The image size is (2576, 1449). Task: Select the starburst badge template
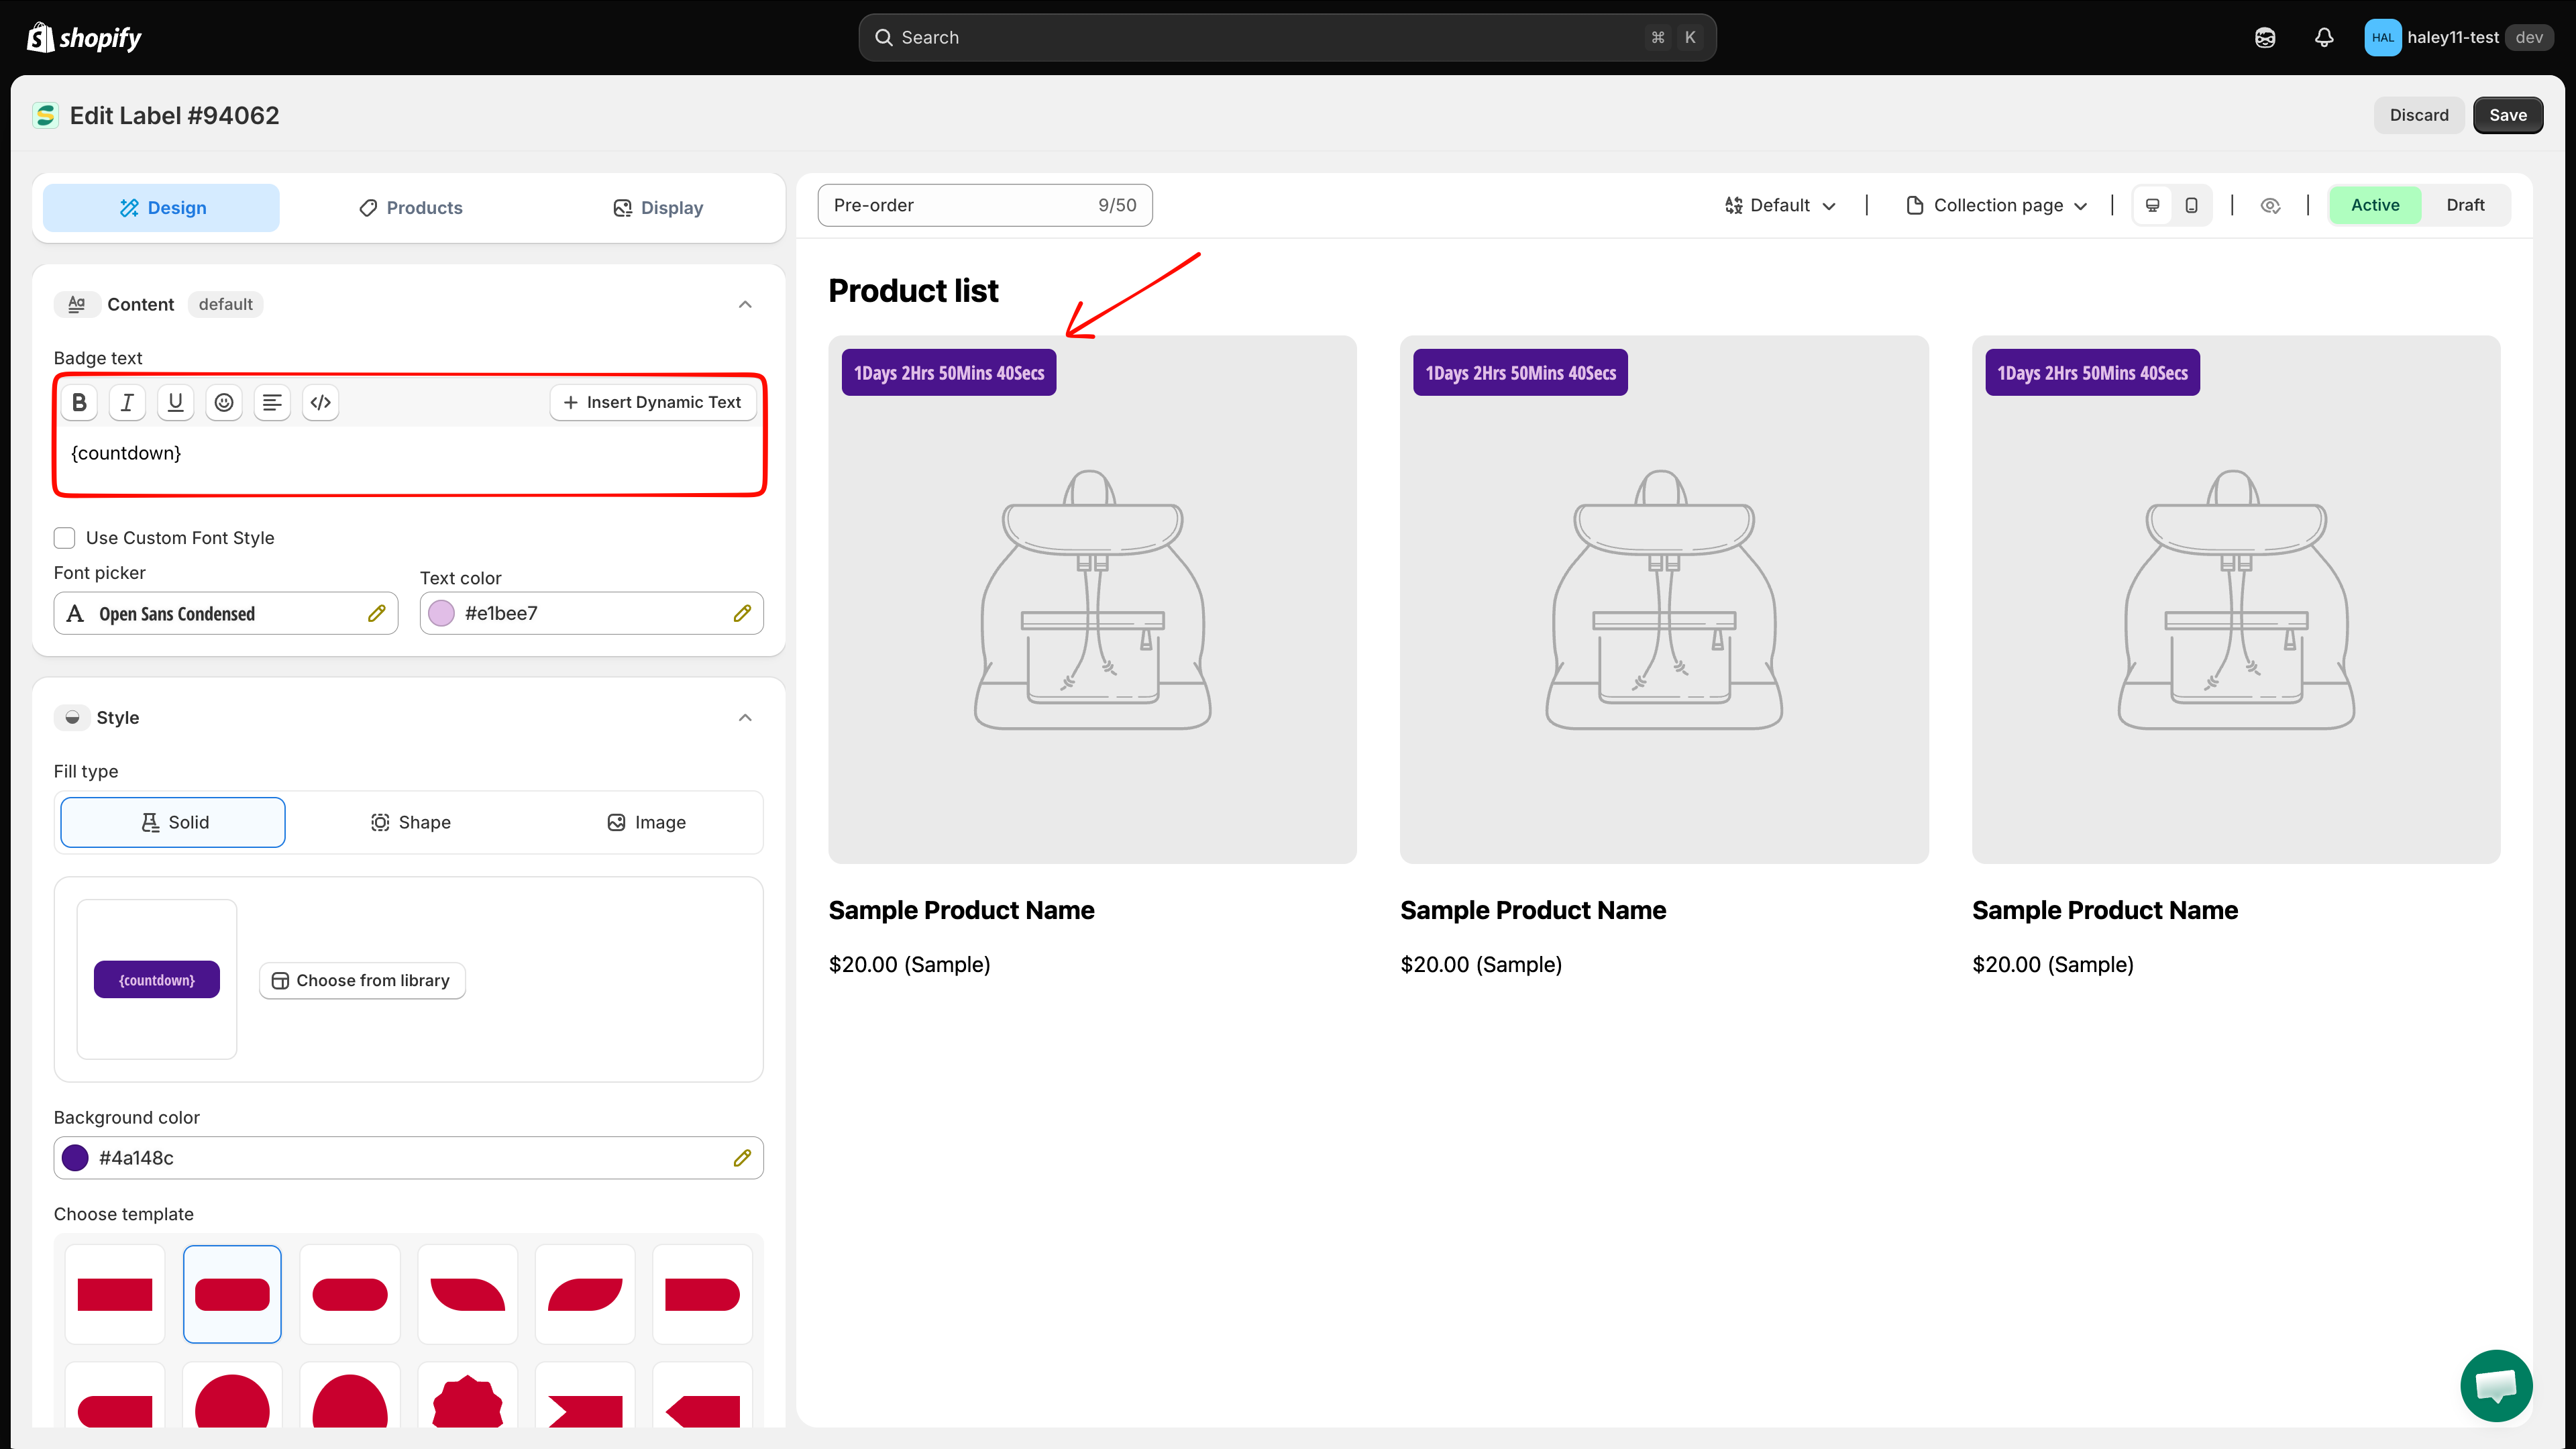pos(467,1397)
